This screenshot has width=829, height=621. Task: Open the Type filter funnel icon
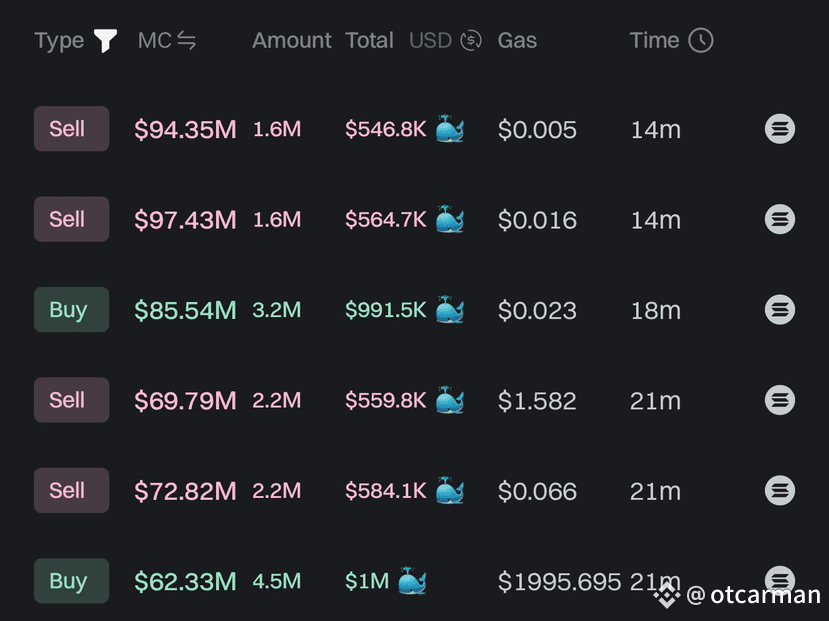(x=105, y=40)
